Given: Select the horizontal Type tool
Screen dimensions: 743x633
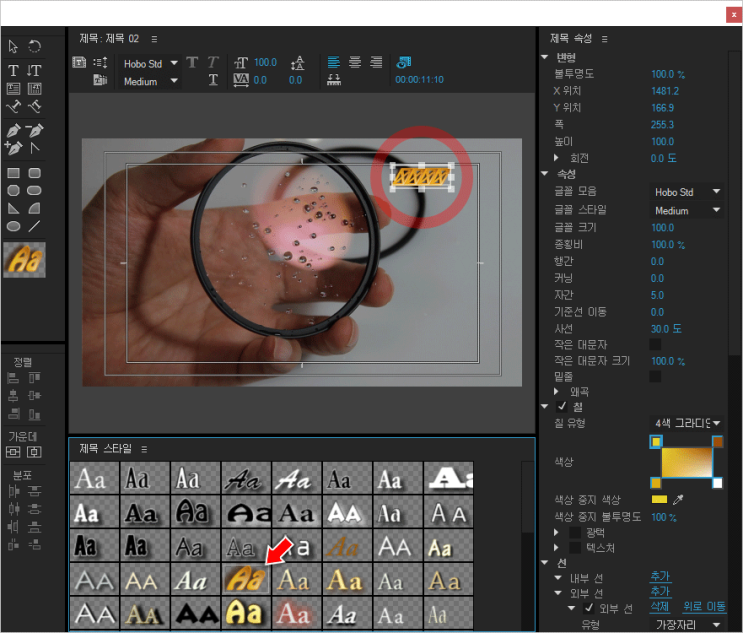Looking at the screenshot, I should click(13, 71).
